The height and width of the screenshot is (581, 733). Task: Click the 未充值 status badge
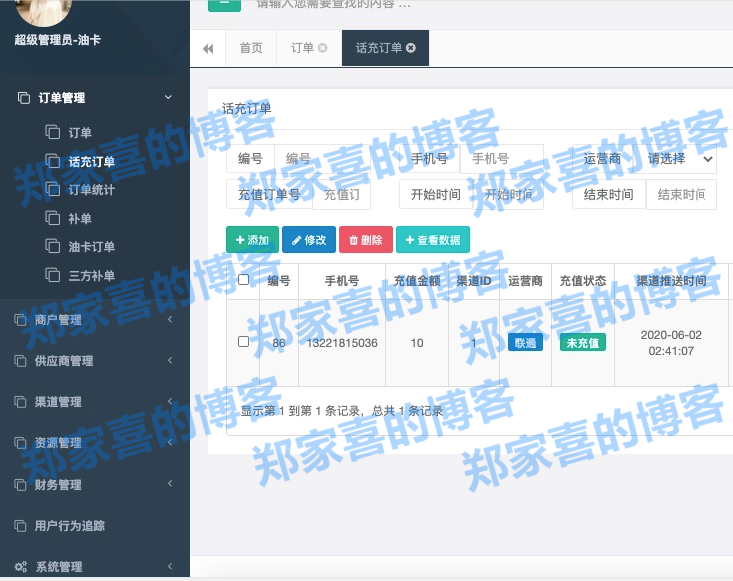point(583,343)
